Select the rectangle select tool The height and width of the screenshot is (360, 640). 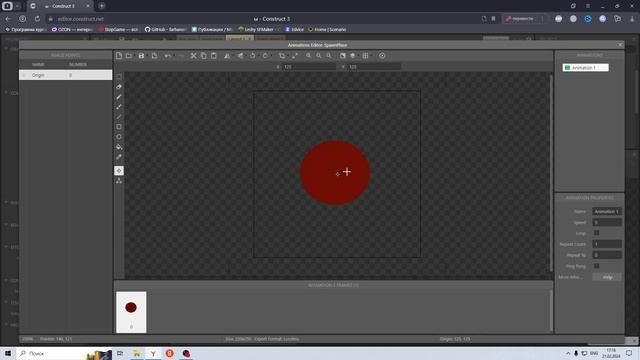(x=119, y=77)
